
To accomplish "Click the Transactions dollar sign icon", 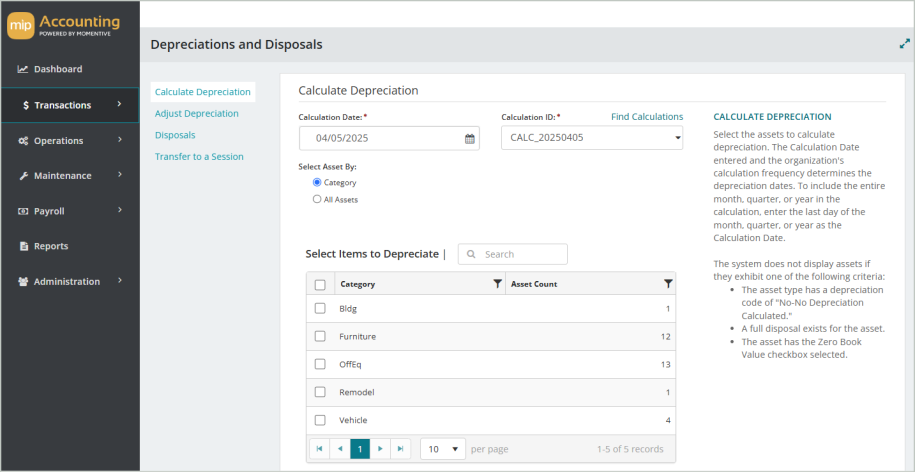I will [26, 106].
